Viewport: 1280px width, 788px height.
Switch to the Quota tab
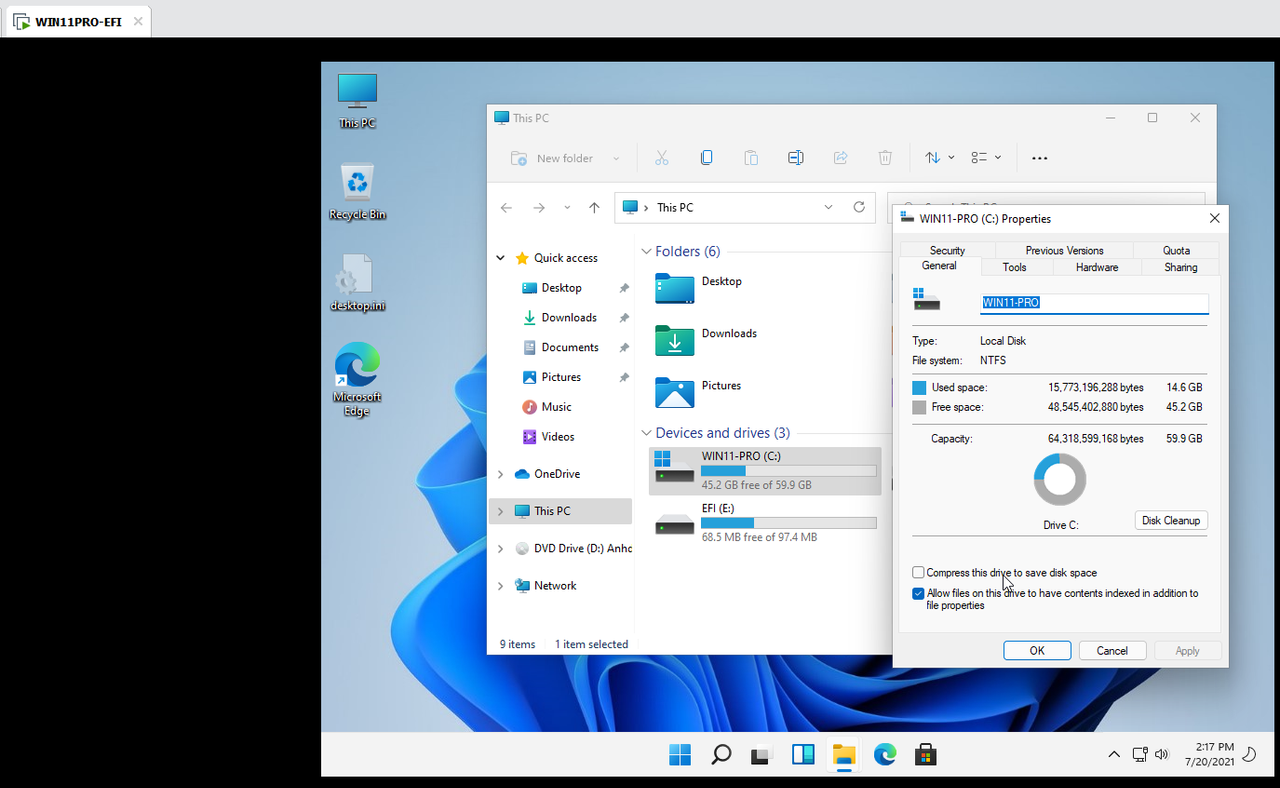click(x=1176, y=251)
